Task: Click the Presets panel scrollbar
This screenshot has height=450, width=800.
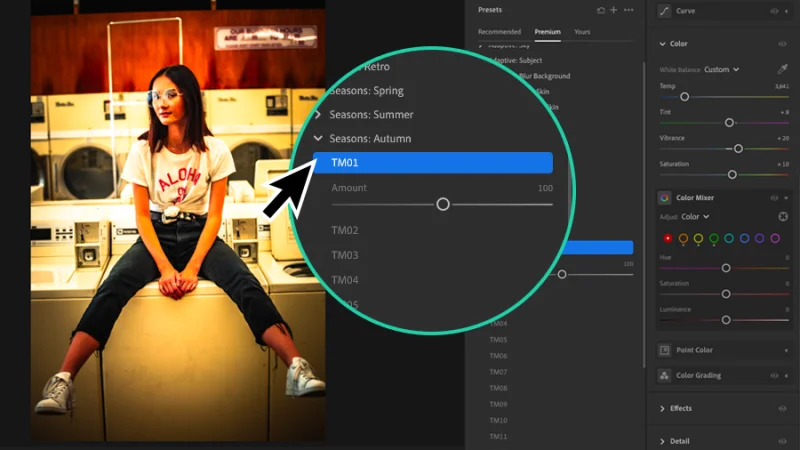Action: point(644,214)
